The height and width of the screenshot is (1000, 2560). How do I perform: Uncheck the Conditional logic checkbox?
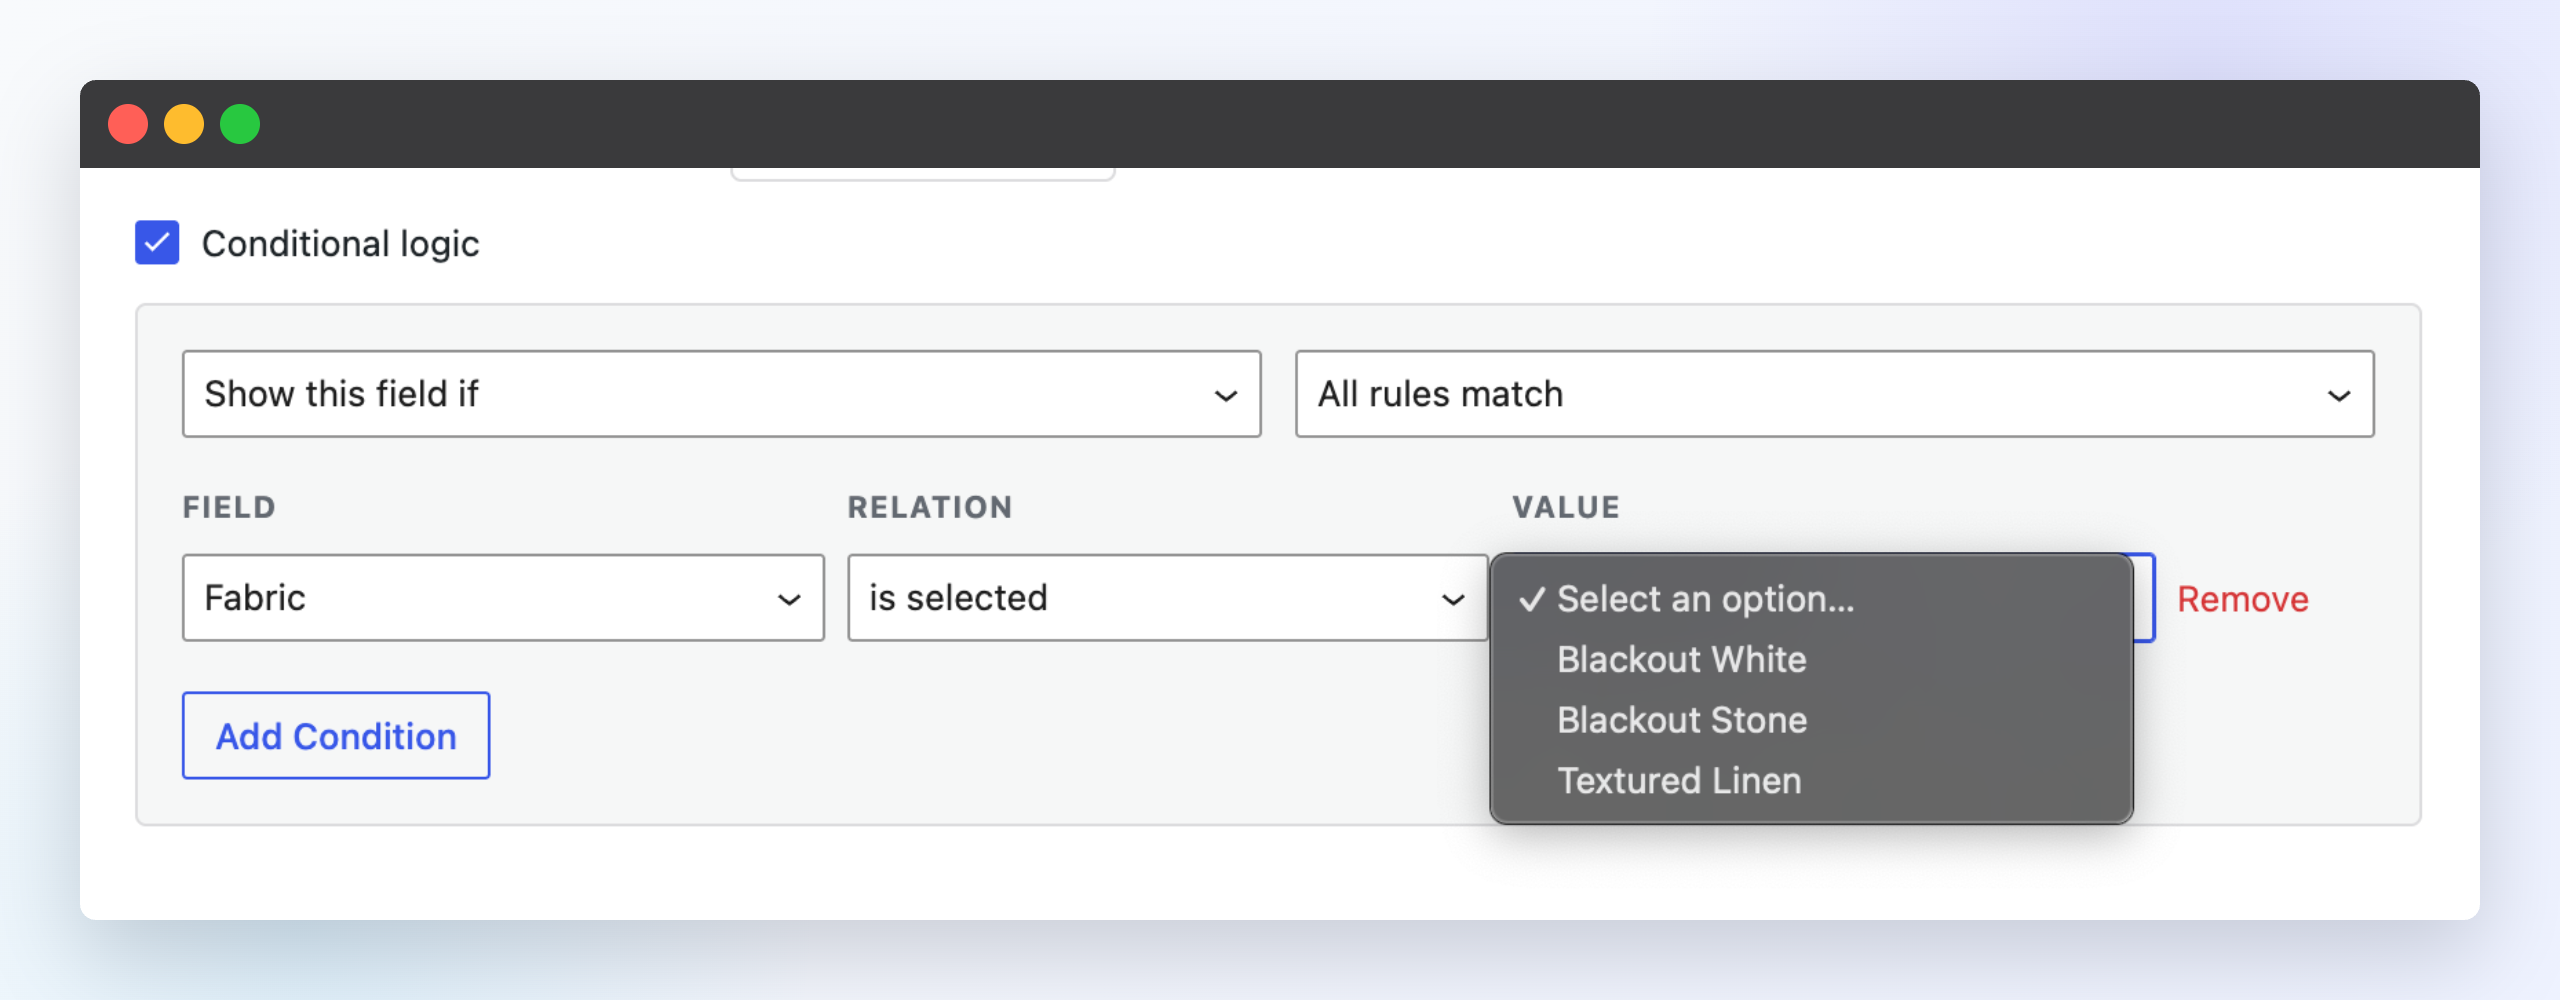(x=157, y=243)
